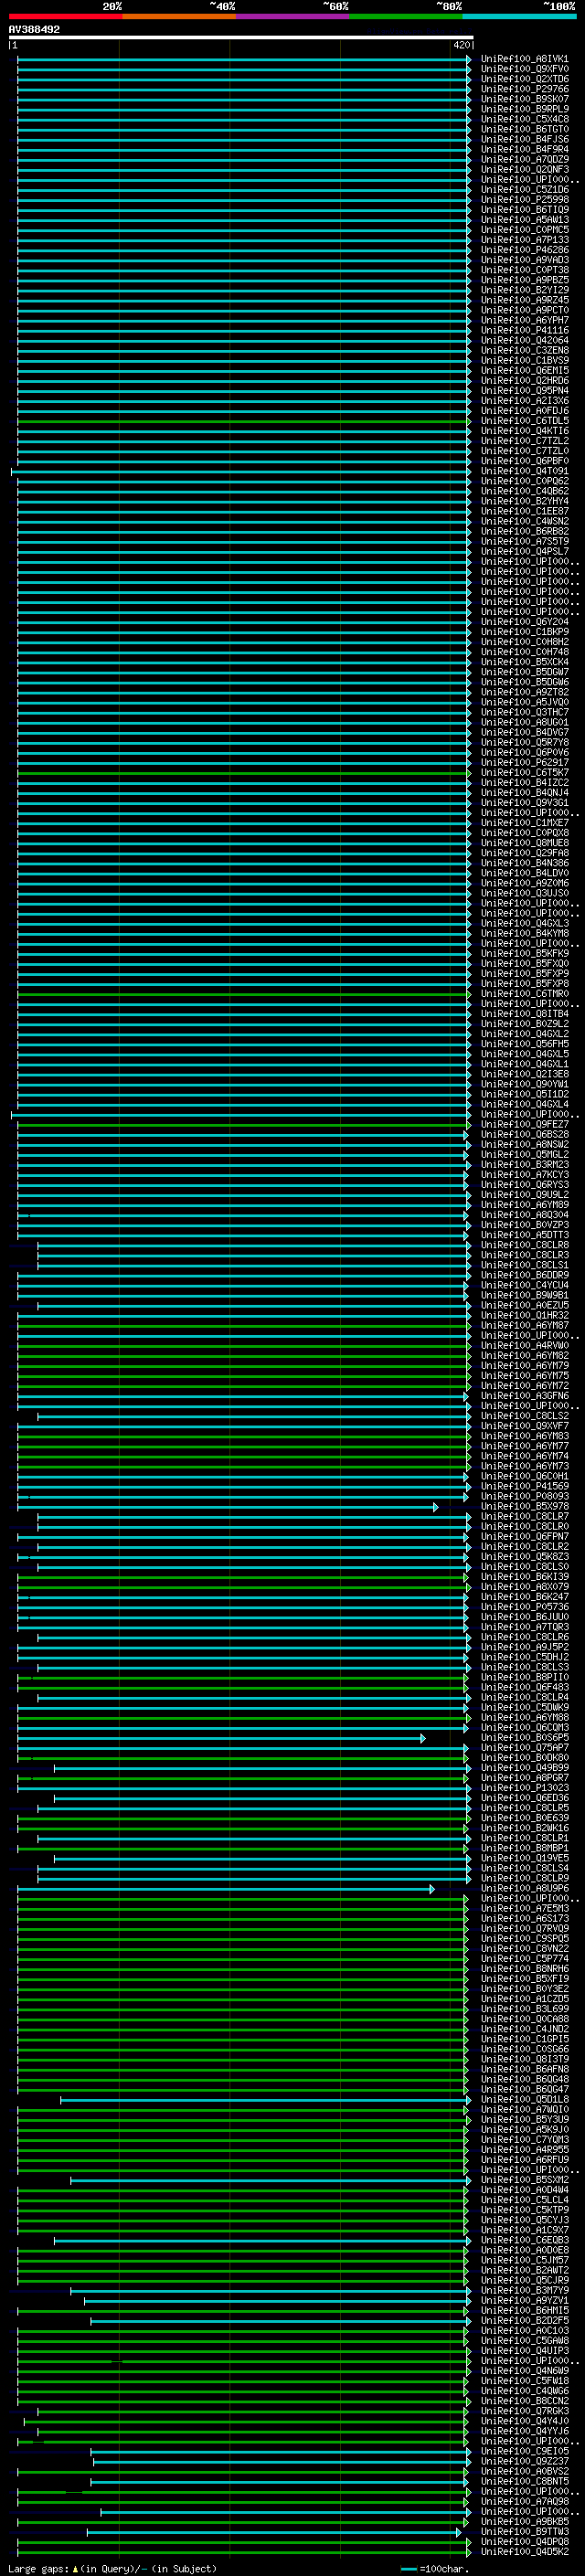Select hit UniRef100_Q4UIP3
The width and height of the screenshot is (585, 2576).
(524, 2351)
